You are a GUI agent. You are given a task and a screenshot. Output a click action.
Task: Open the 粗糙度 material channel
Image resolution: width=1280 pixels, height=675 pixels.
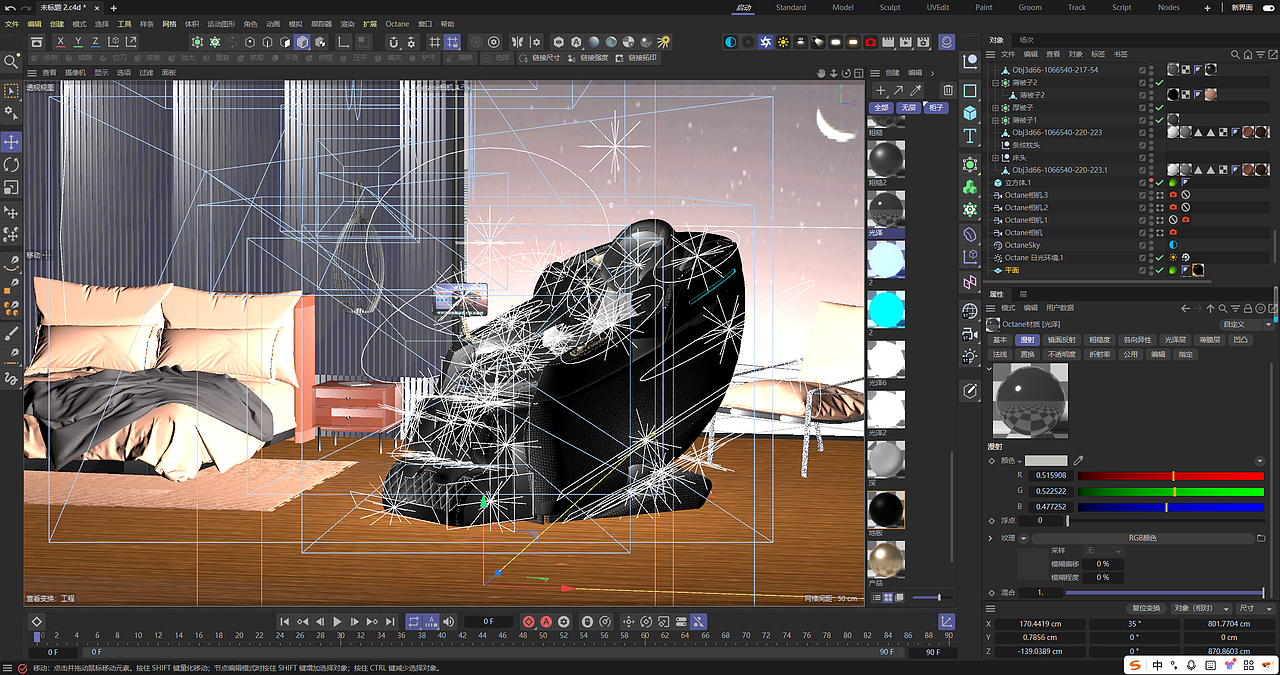[x=1099, y=340]
